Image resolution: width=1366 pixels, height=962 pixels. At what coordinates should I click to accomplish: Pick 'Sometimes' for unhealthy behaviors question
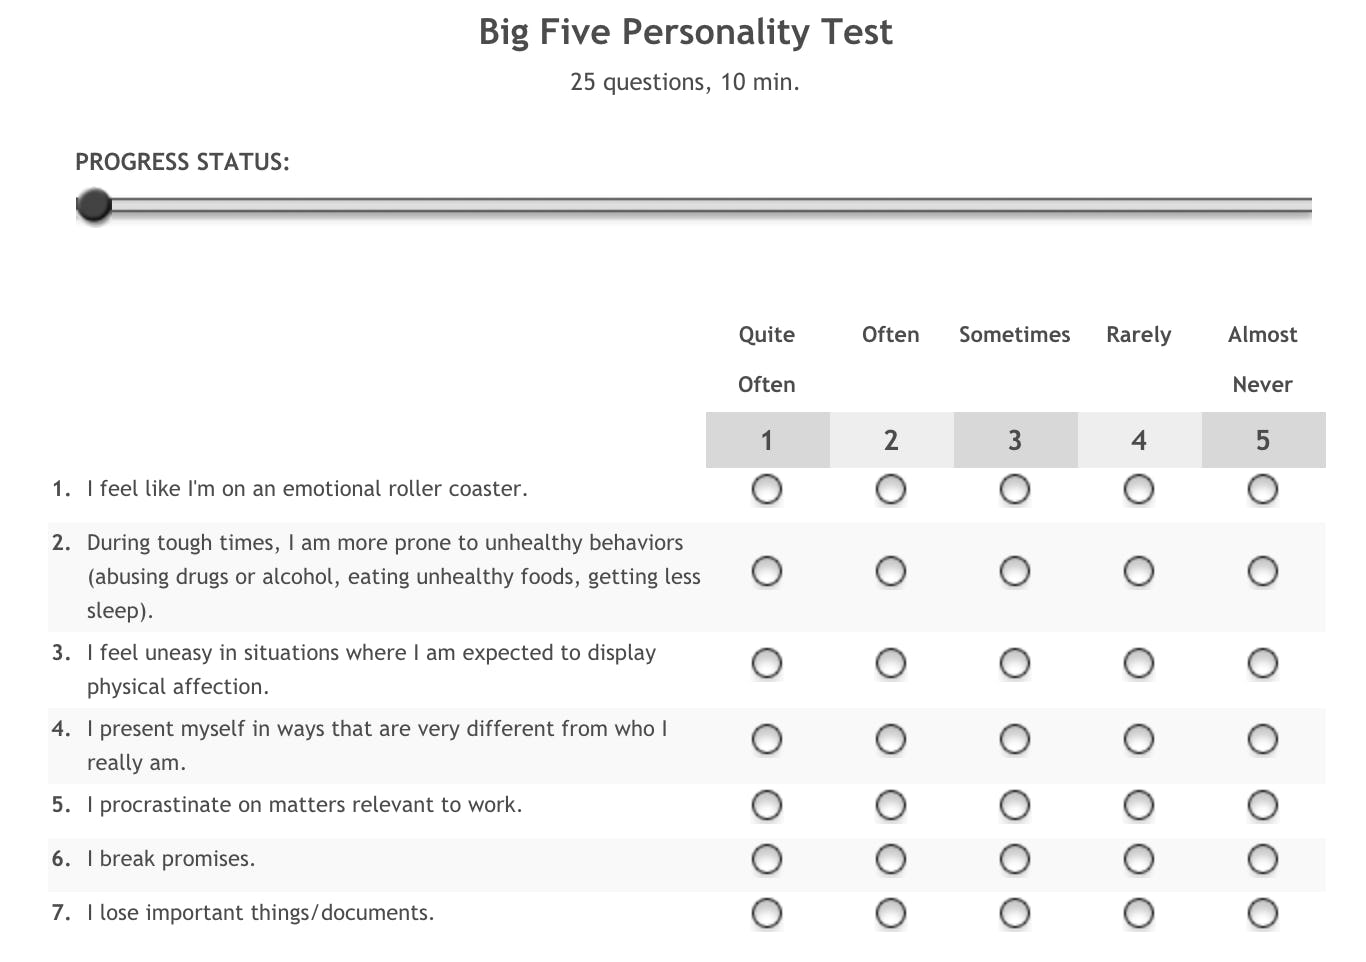(1015, 572)
